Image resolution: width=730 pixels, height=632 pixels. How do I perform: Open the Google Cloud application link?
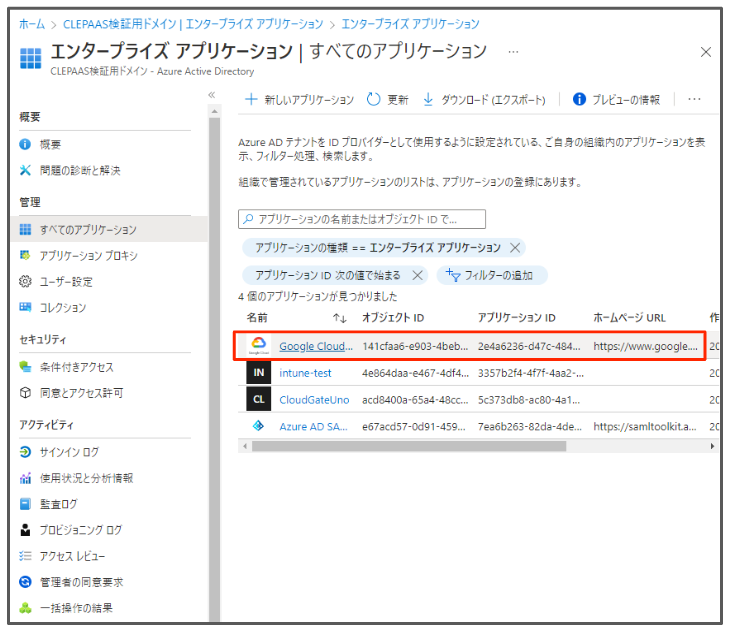point(315,346)
